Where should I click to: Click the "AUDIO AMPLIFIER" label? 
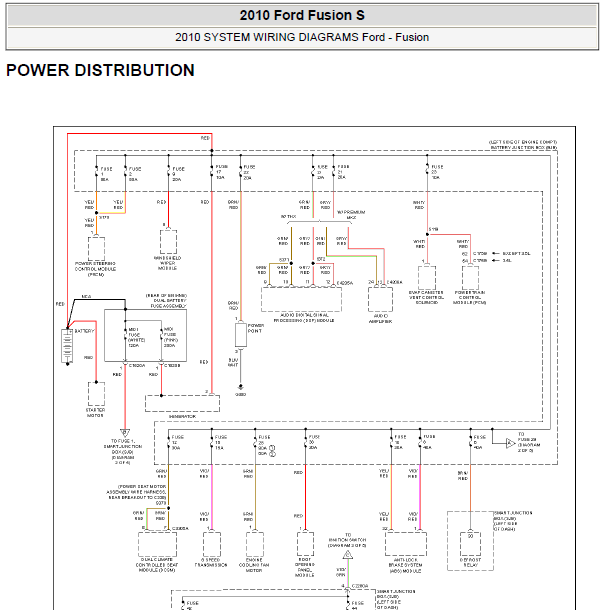(380, 319)
